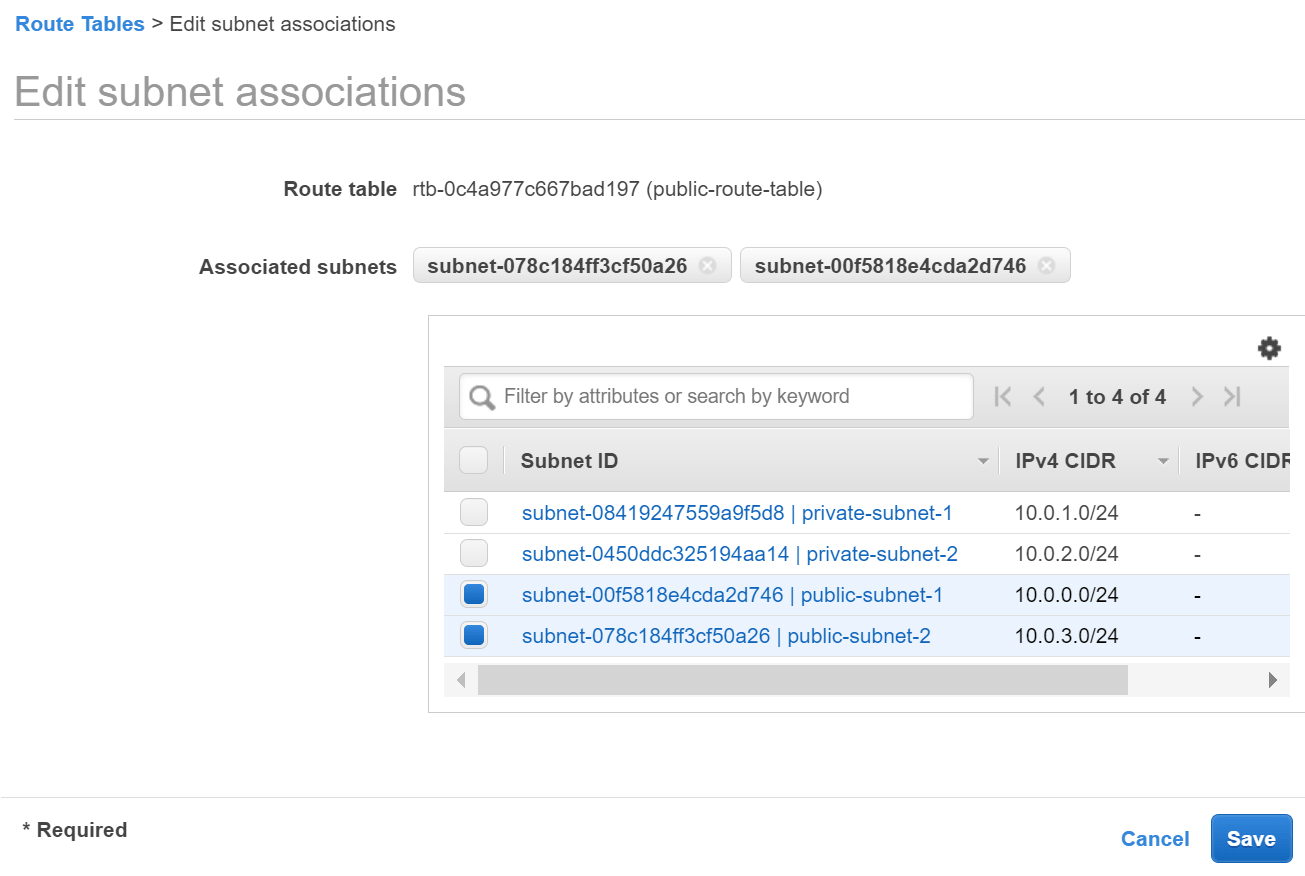Check the private-subnet-2 checkbox
Screen dimensions: 1305x876
(x=474, y=553)
